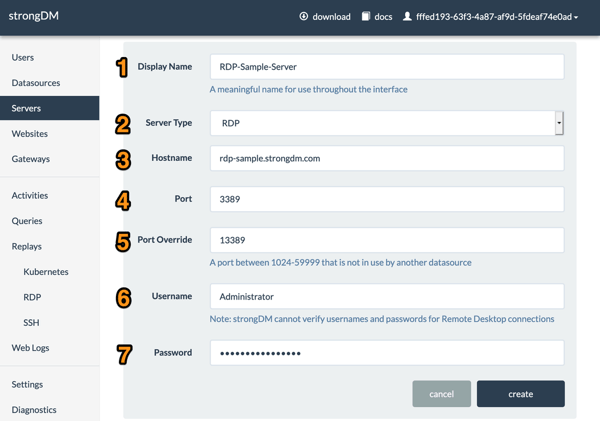Click the account ID text in header
The width and height of the screenshot is (600, 421).
pos(494,17)
